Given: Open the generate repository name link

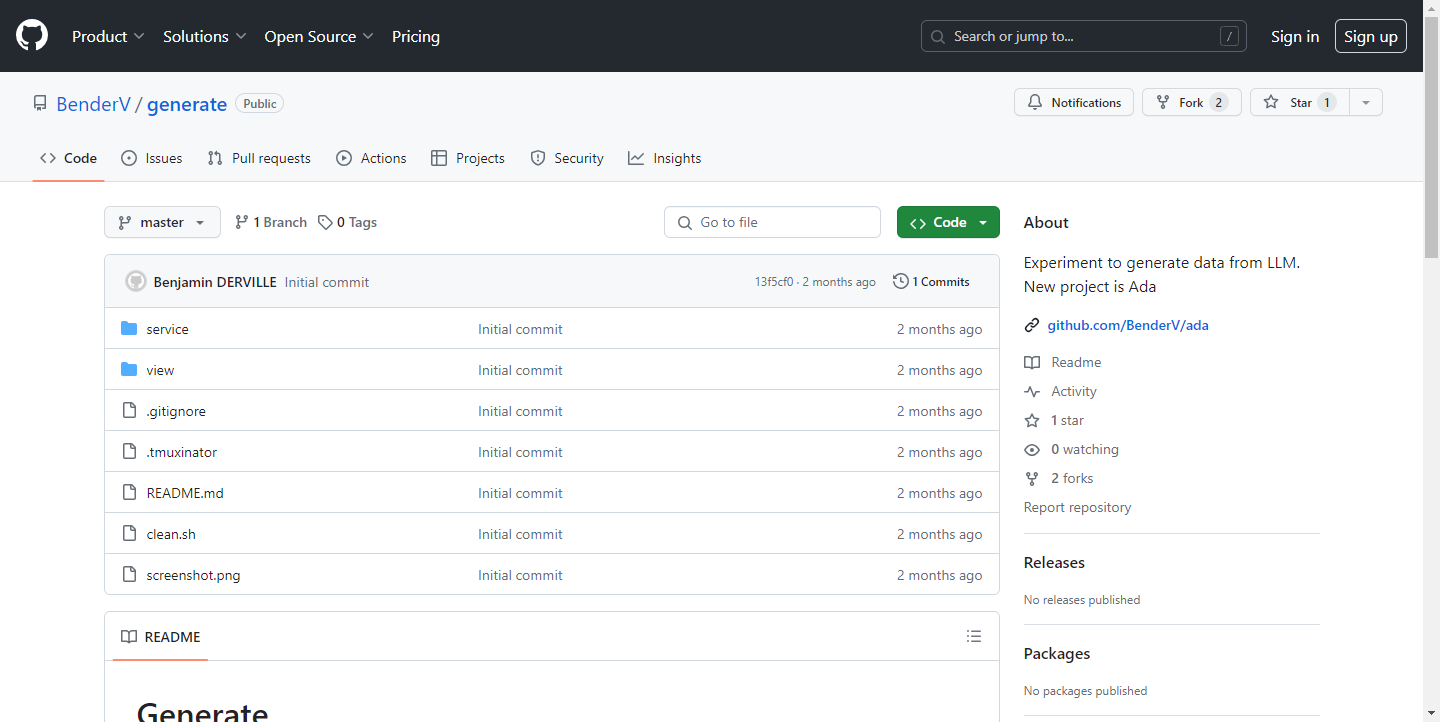Looking at the screenshot, I should click(x=187, y=104).
